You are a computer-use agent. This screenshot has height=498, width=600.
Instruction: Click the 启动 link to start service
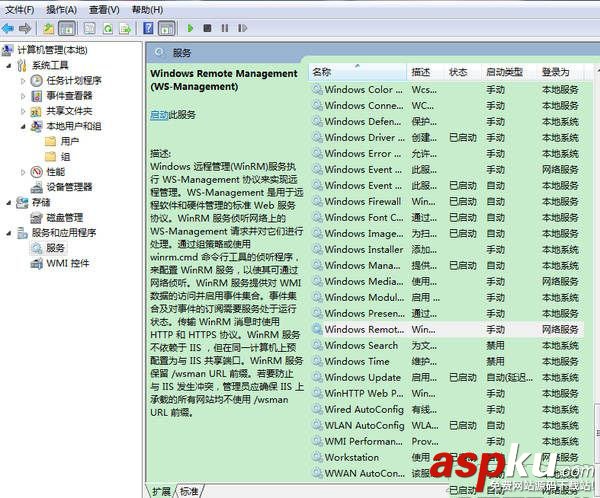click(159, 114)
